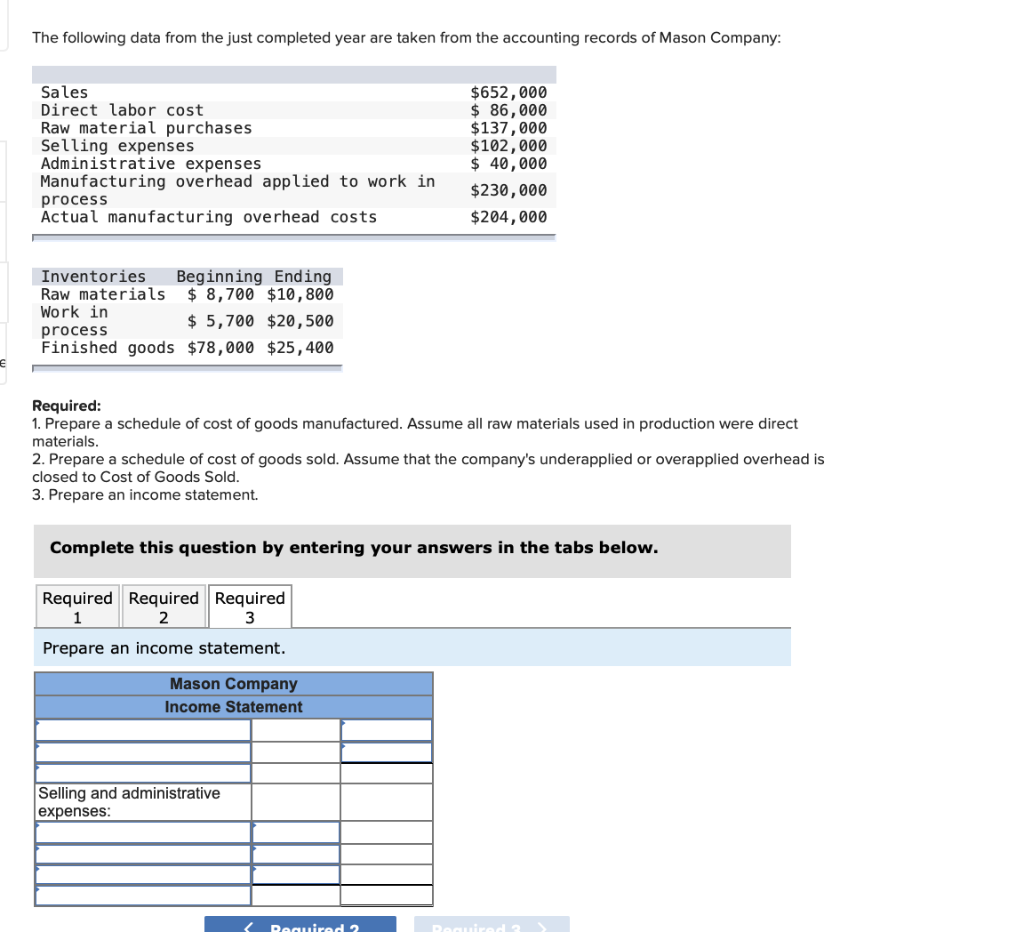Click the Mason Company table header

point(234,684)
